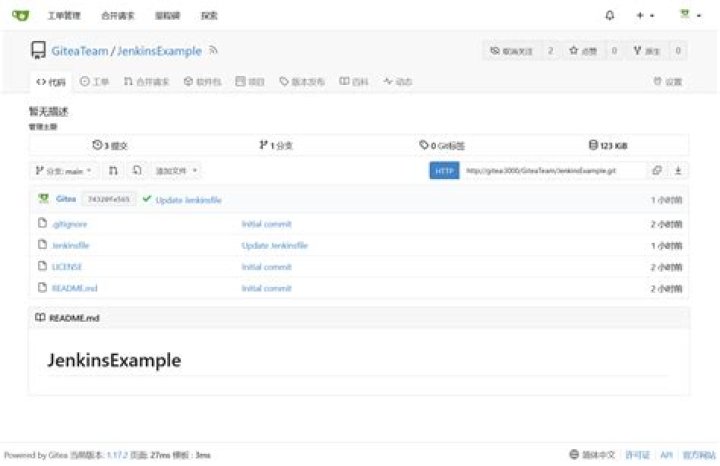
Task: Copy the repository clone URL
Action: (657, 170)
